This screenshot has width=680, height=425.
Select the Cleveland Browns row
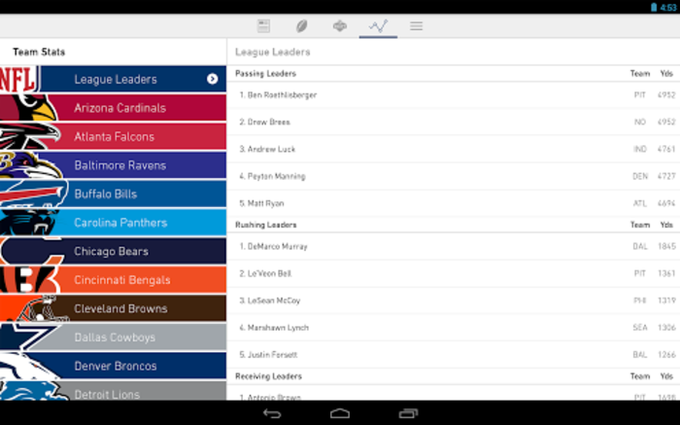click(113, 308)
